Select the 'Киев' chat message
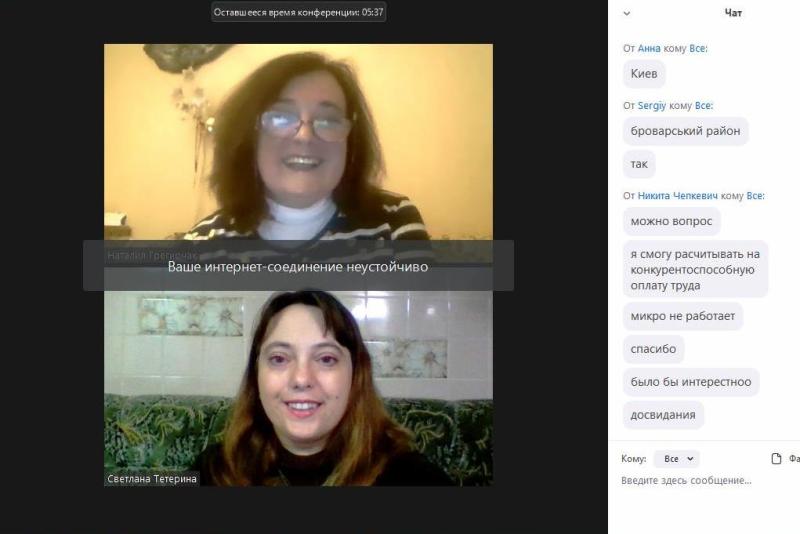This screenshot has height=534, width=800. 644,74
